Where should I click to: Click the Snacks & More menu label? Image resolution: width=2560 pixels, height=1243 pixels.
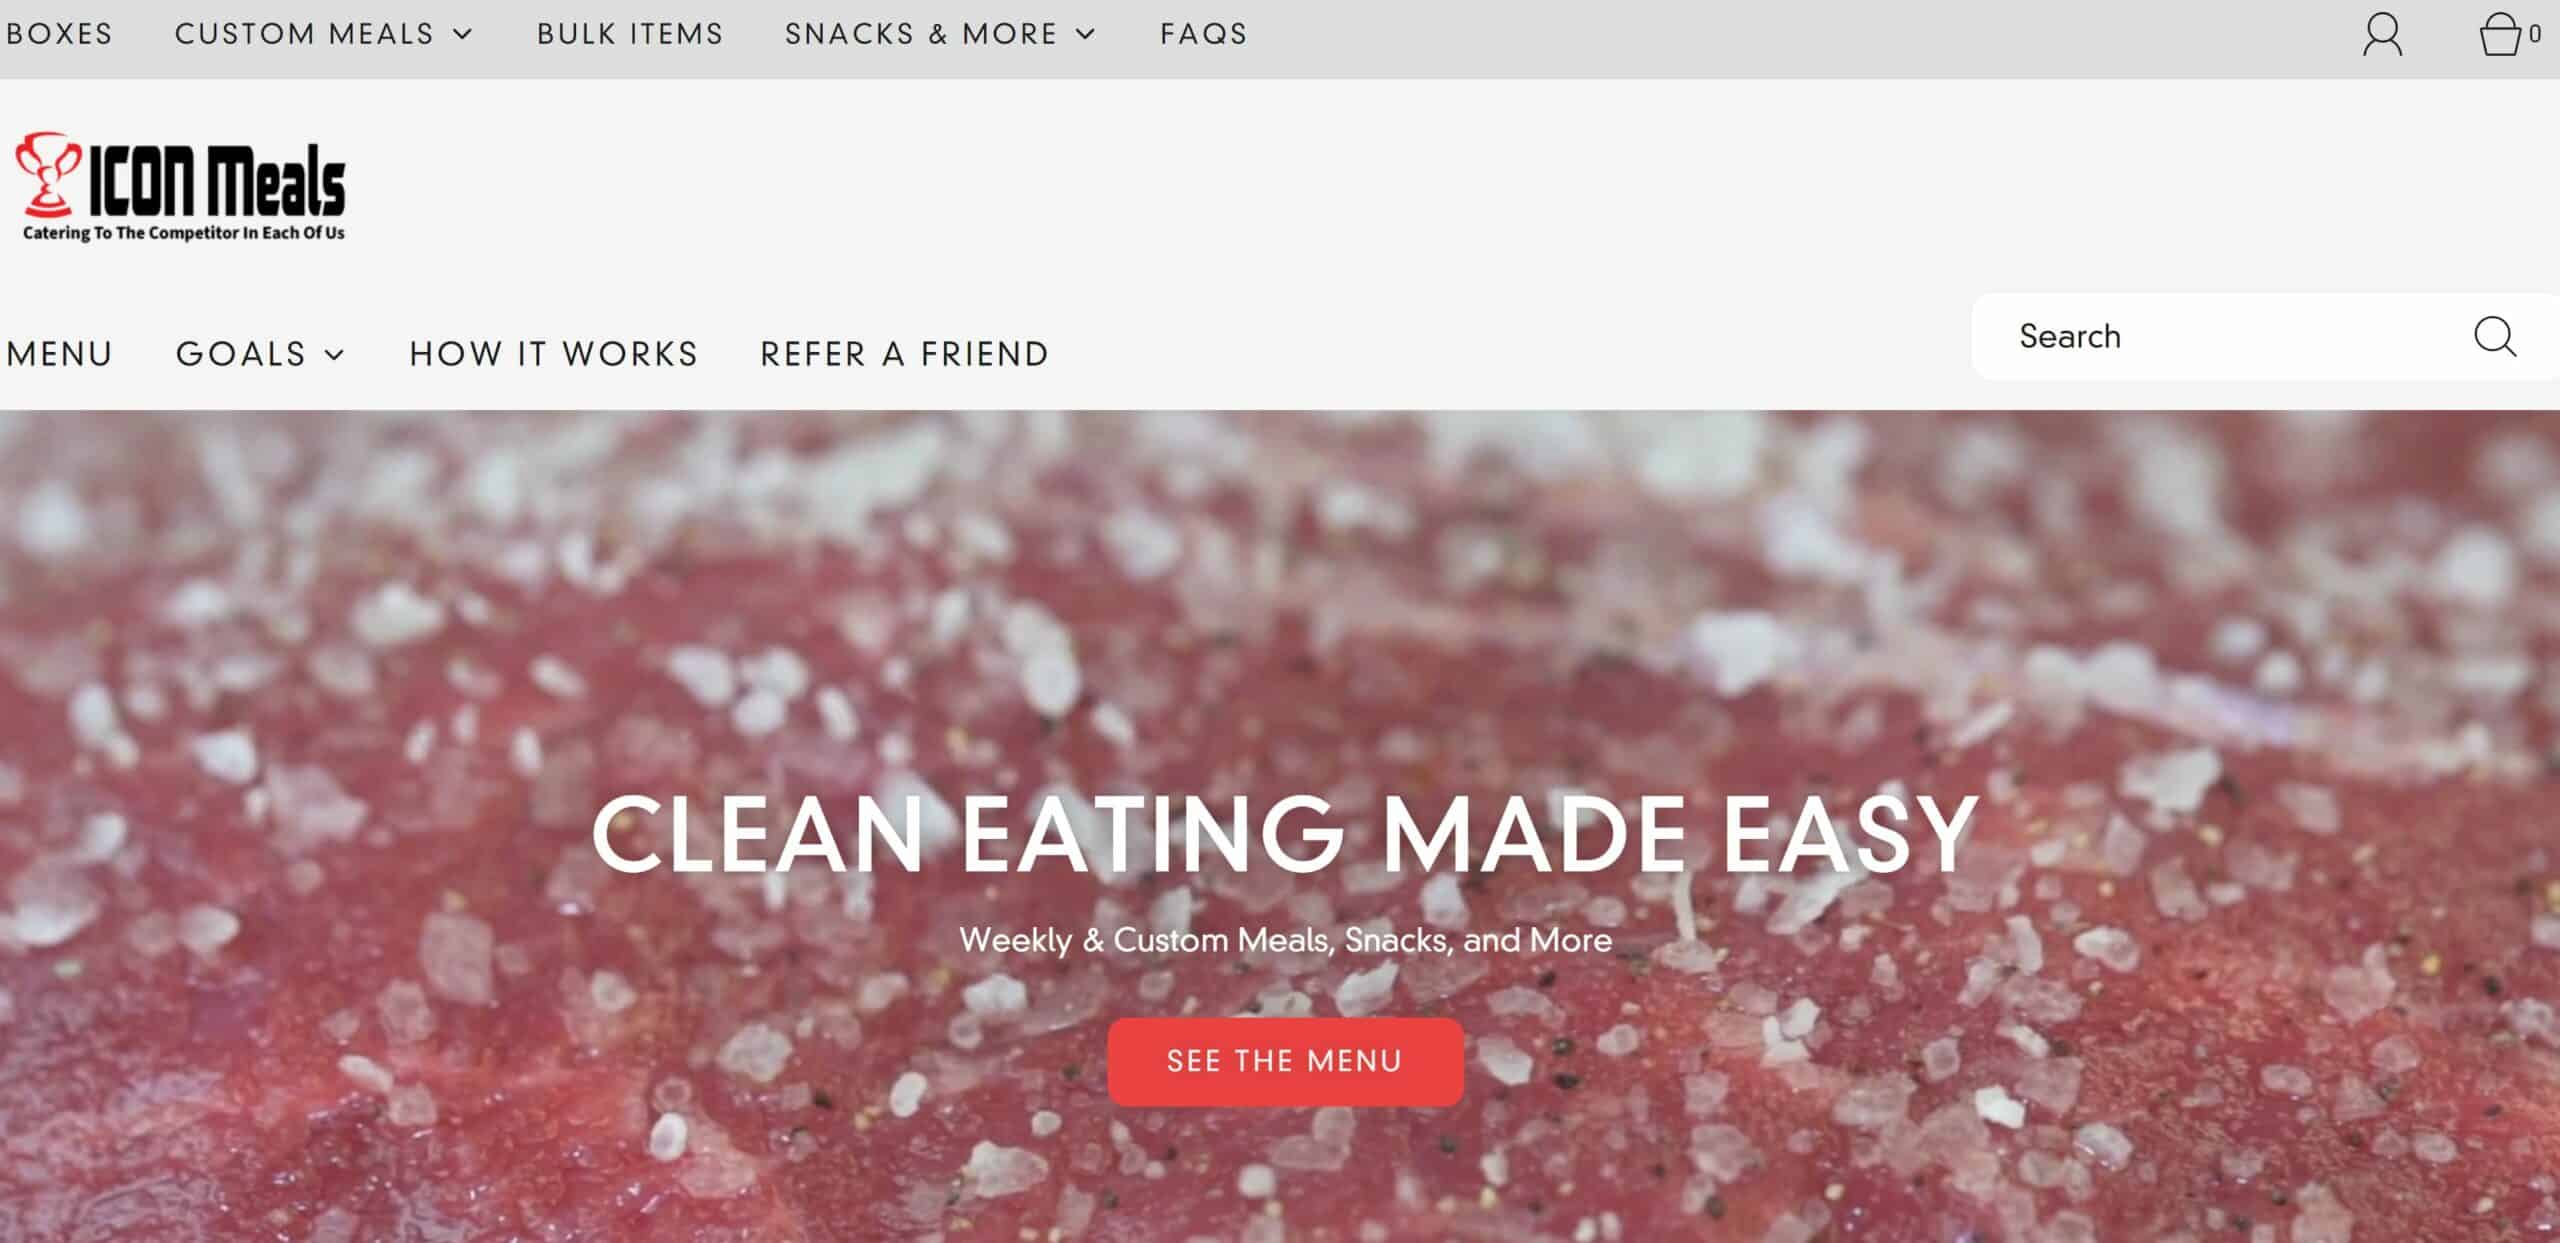(x=921, y=34)
